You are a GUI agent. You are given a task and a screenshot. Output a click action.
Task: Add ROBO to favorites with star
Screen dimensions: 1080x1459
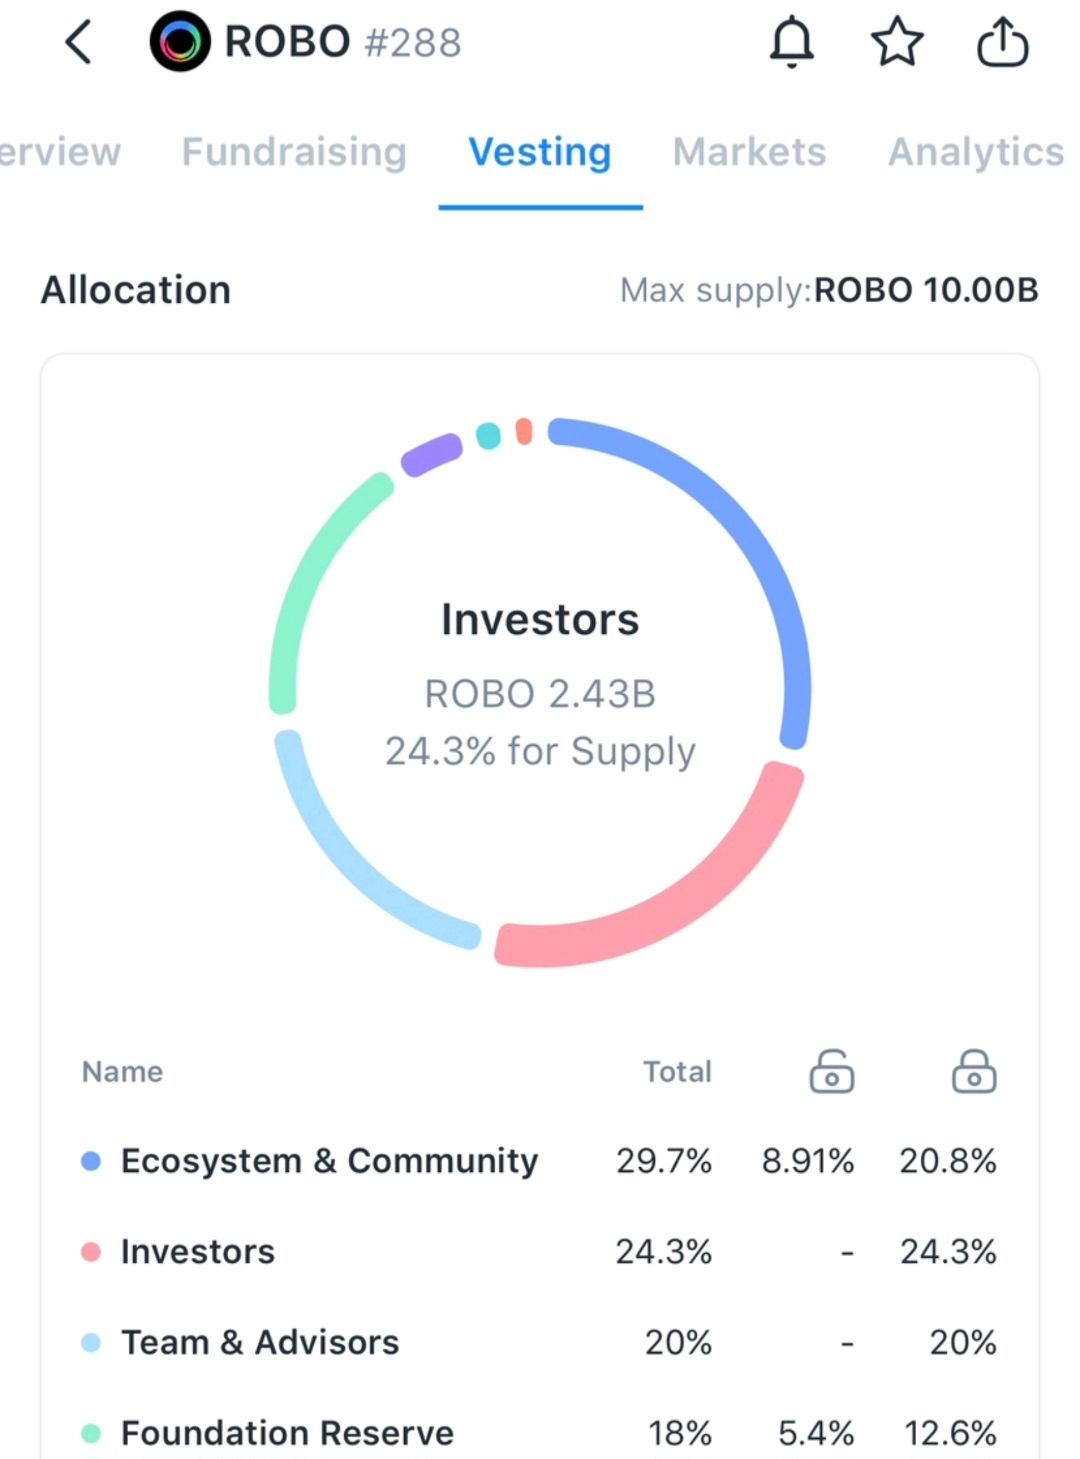pos(897,43)
